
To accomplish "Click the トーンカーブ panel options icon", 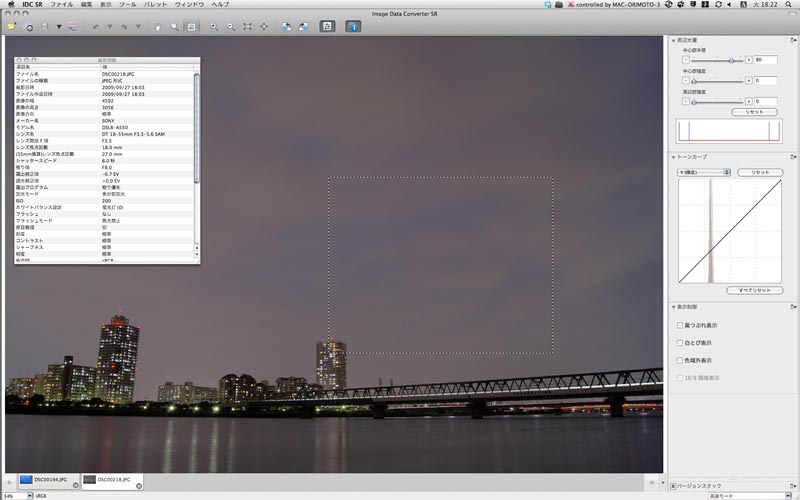I will point(793,157).
